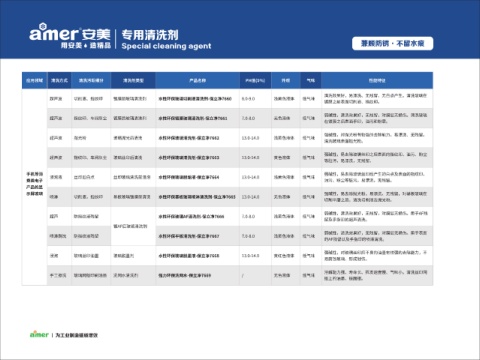Image resolution: width=480 pixels, height=360 pixels.
Task: Click the 6.0-9.0 pH value cell
Action: point(248,99)
